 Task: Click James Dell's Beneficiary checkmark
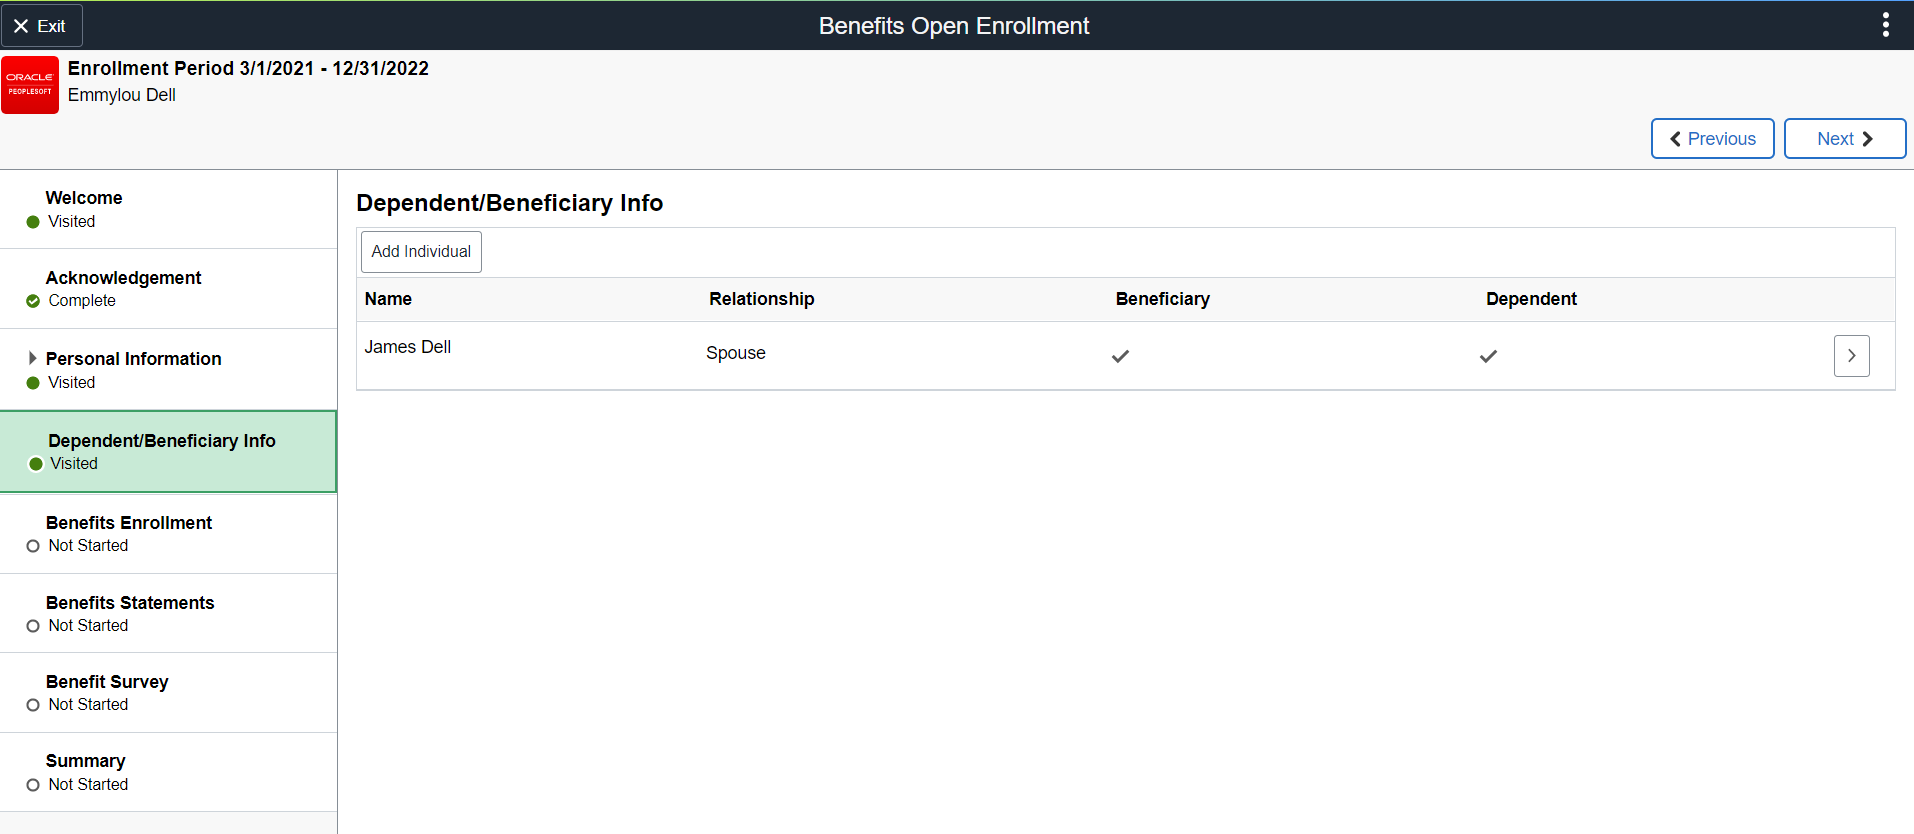(x=1120, y=356)
